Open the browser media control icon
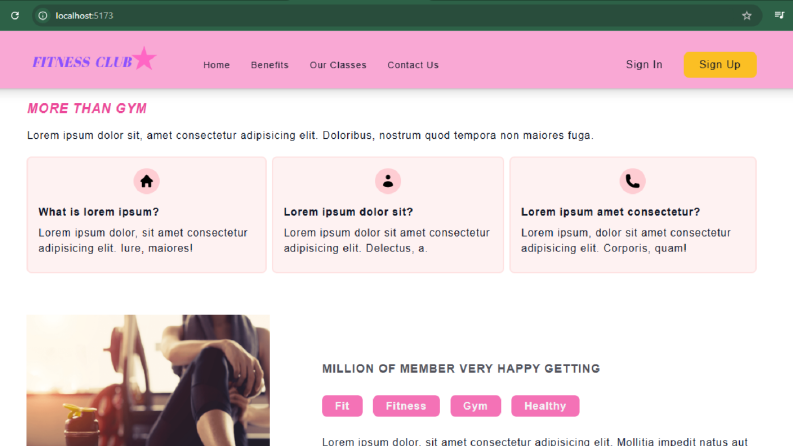 pyautogui.click(x=779, y=15)
